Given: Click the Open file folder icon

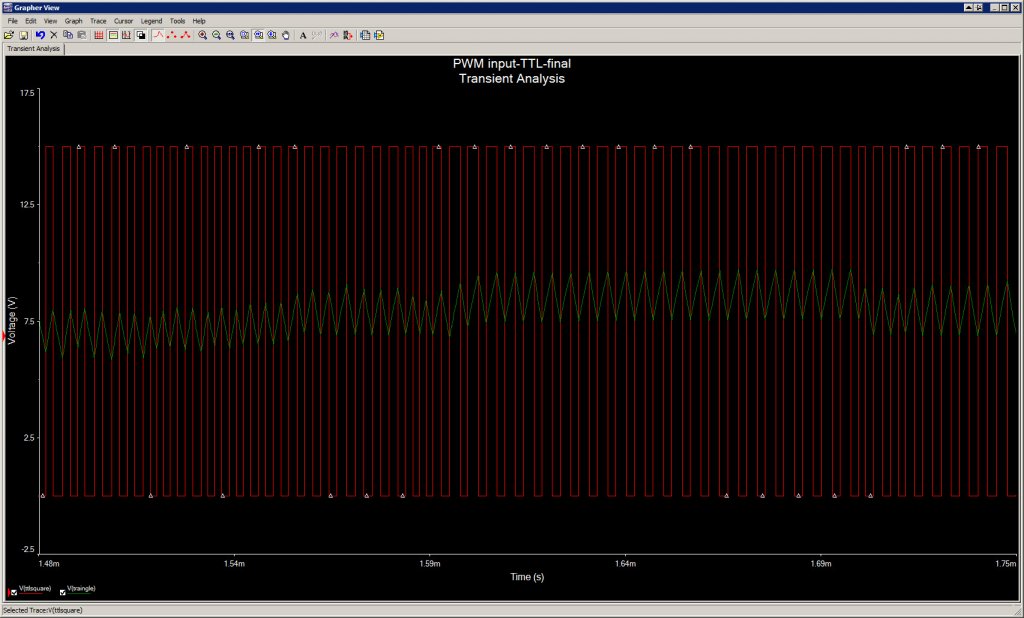Looking at the screenshot, I should click(x=8, y=35).
